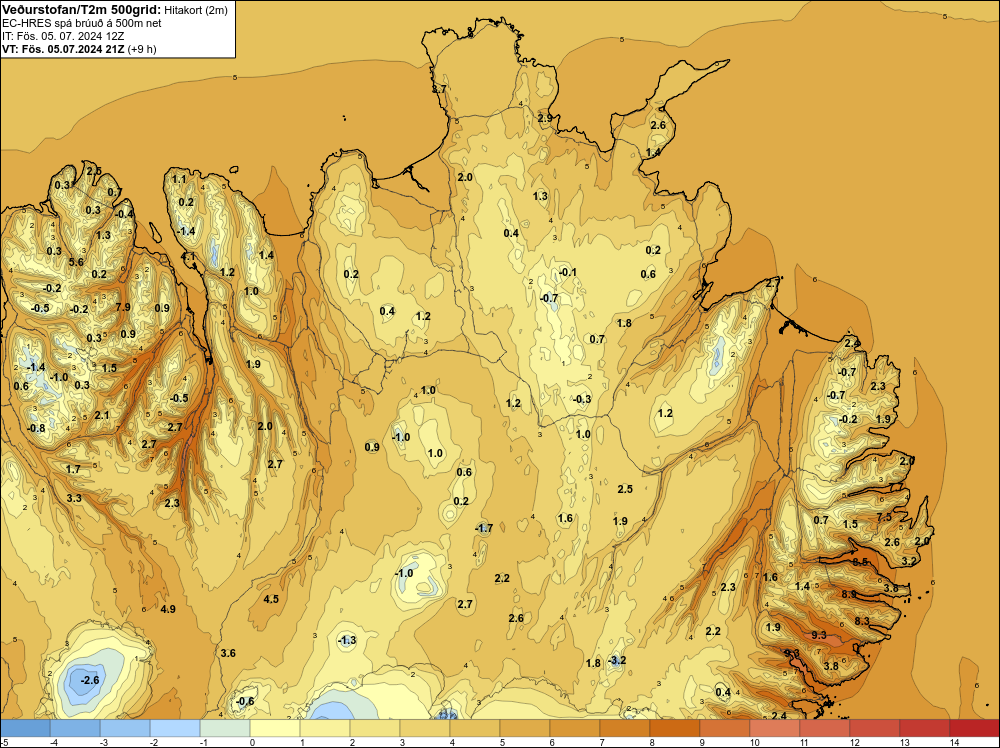Click the legend swatch between 10 and 11
The image size is (1000, 748).
775,728
